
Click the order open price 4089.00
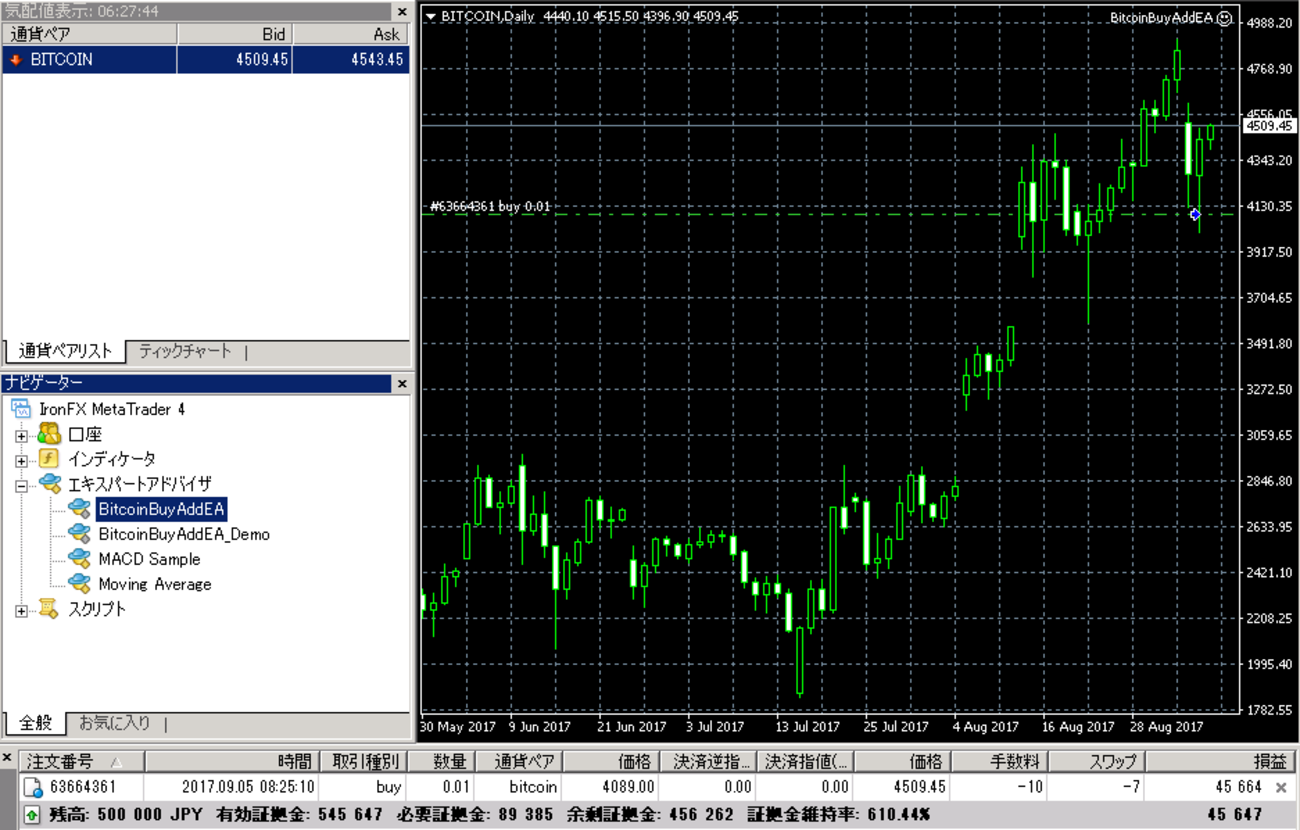tap(628, 787)
